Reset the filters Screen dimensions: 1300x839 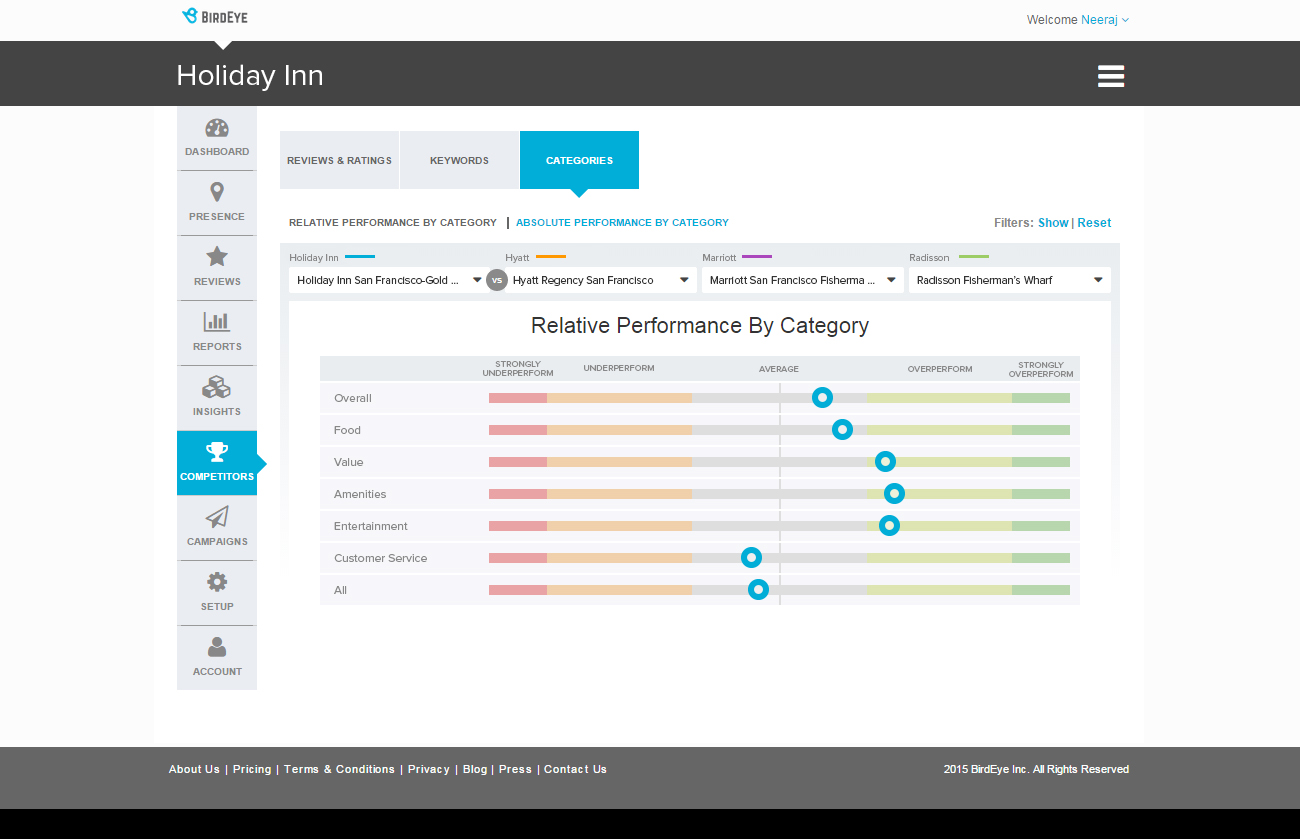[1094, 223]
